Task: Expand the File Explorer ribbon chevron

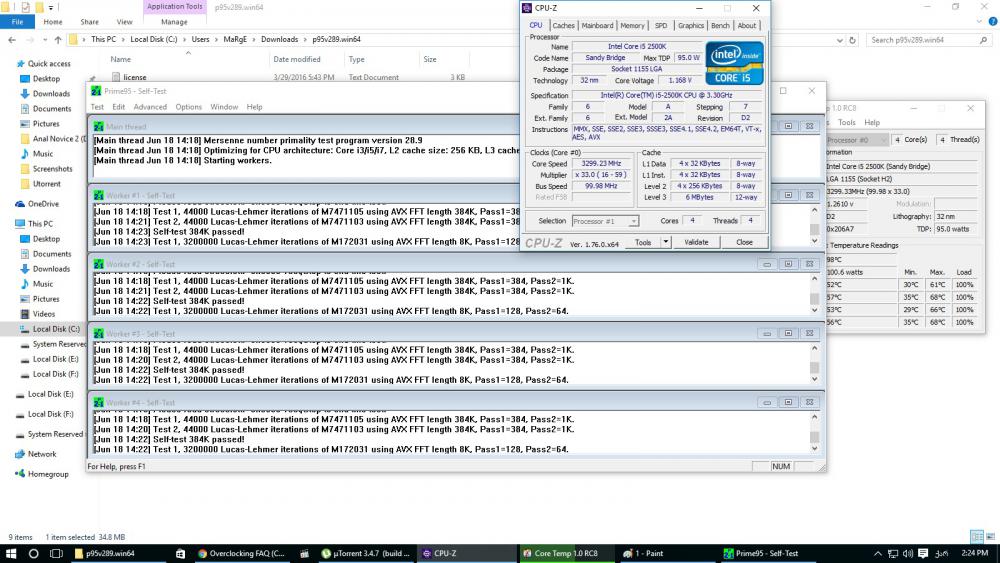Action: pos(977,21)
